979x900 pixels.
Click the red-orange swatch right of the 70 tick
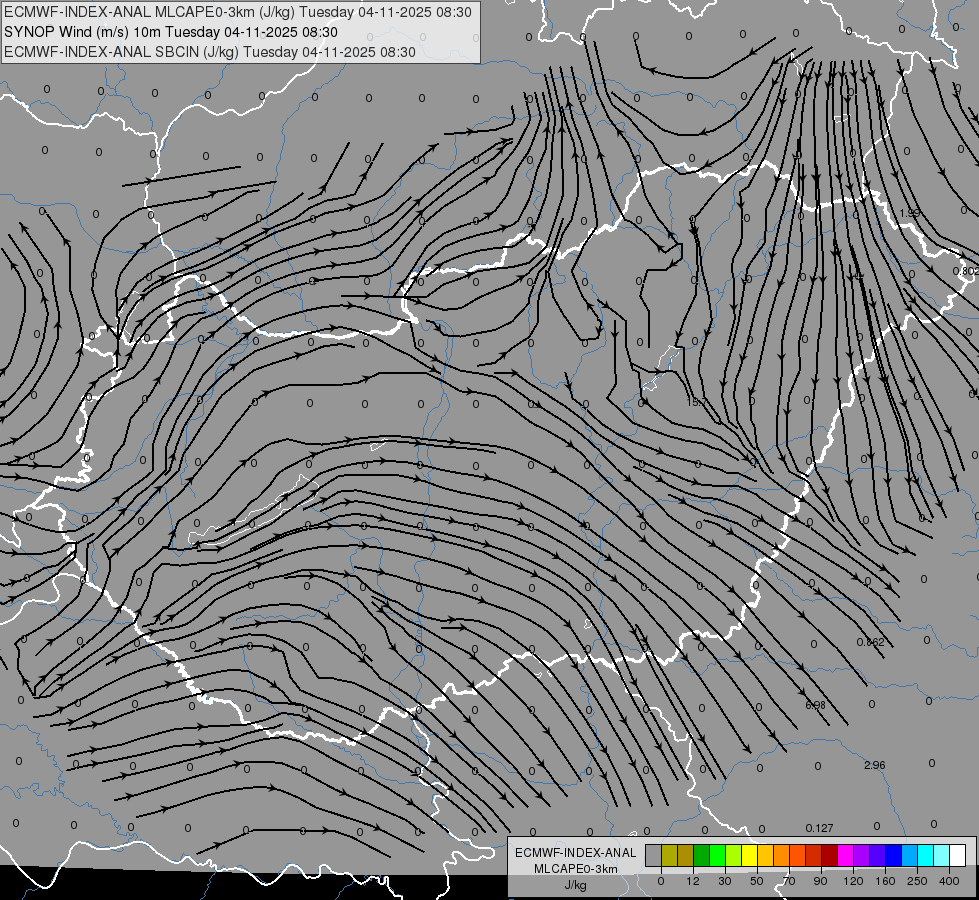pyautogui.click(x=798, y=855)
